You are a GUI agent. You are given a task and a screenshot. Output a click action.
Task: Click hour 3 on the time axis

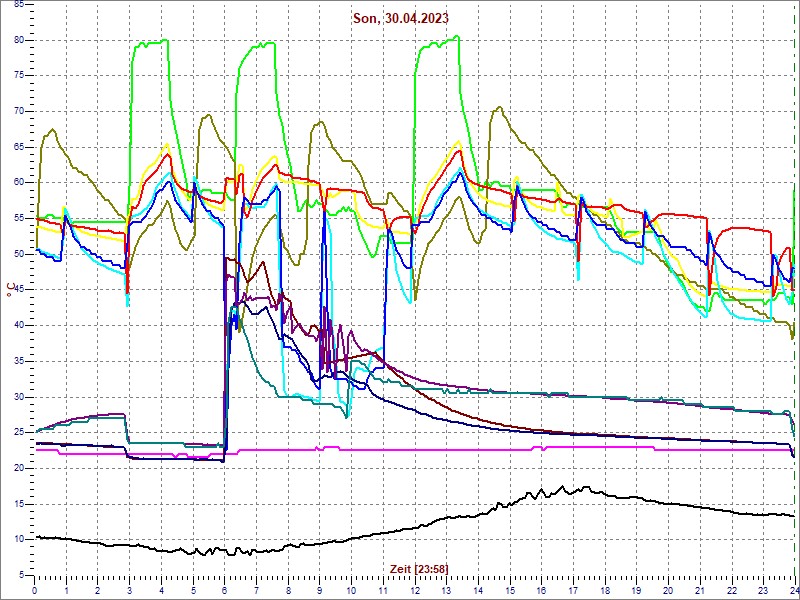tap(130, 590)
